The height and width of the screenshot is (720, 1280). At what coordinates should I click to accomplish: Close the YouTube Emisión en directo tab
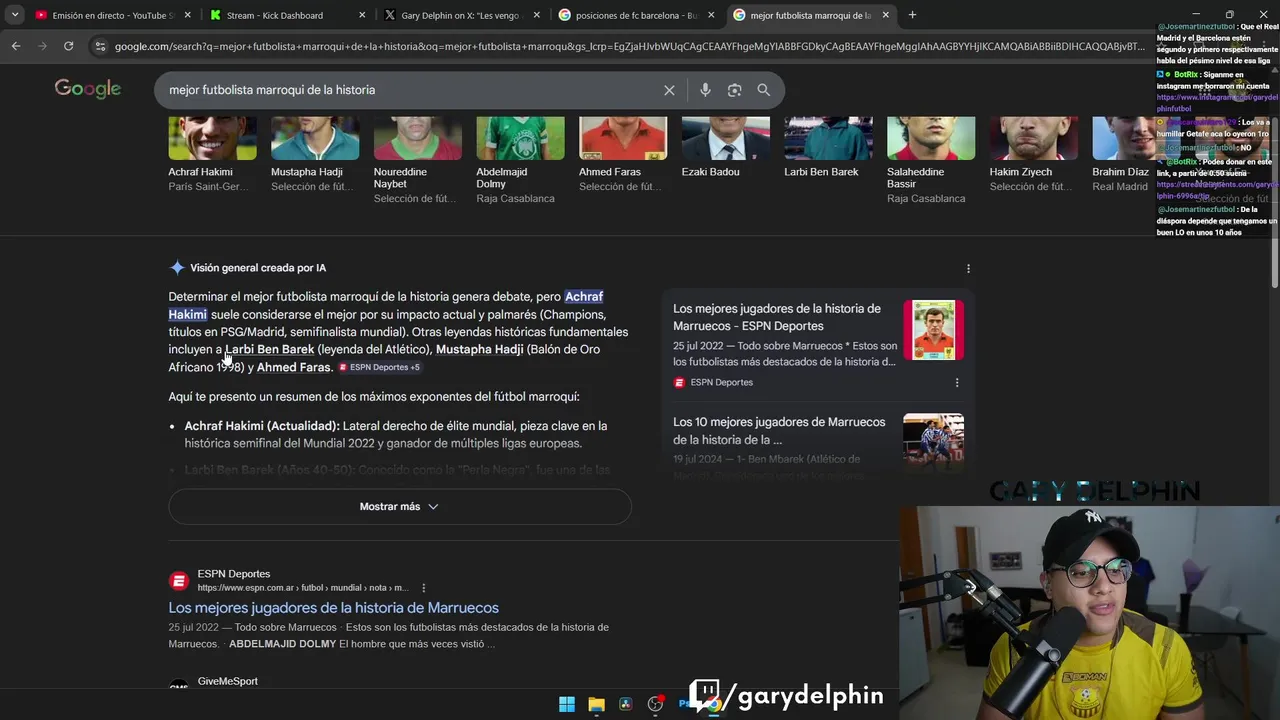pos(188,15)
